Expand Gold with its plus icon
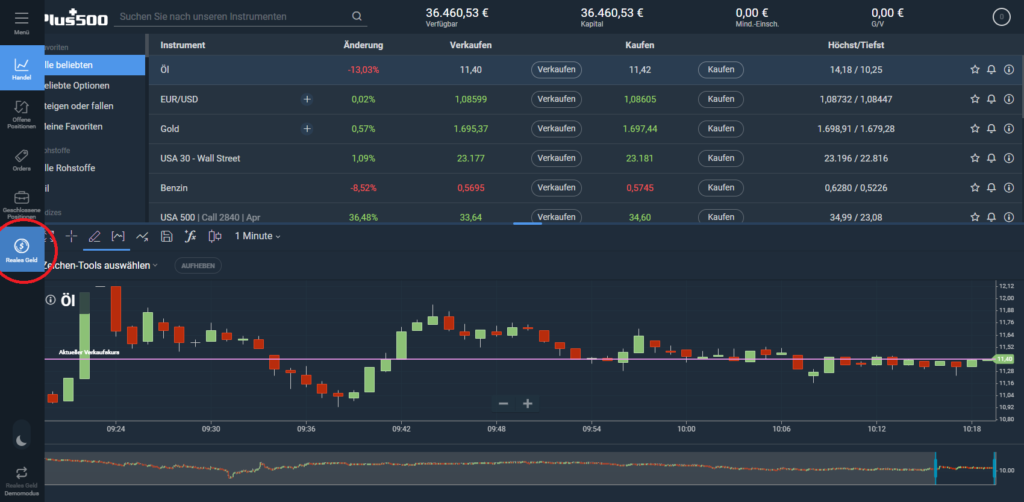This screenshot has width=1024, height=502. (x=307, y=129)
